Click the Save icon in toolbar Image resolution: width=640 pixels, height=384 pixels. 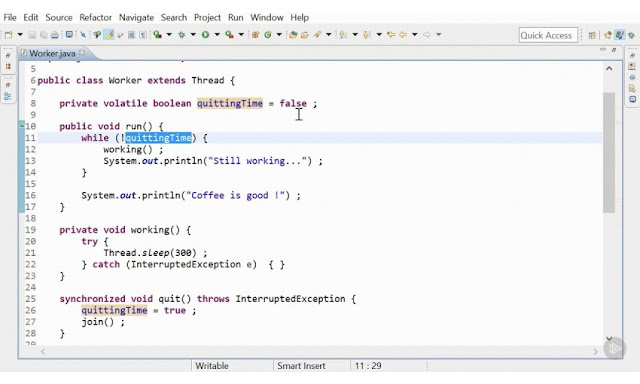[x=31, y=35]
